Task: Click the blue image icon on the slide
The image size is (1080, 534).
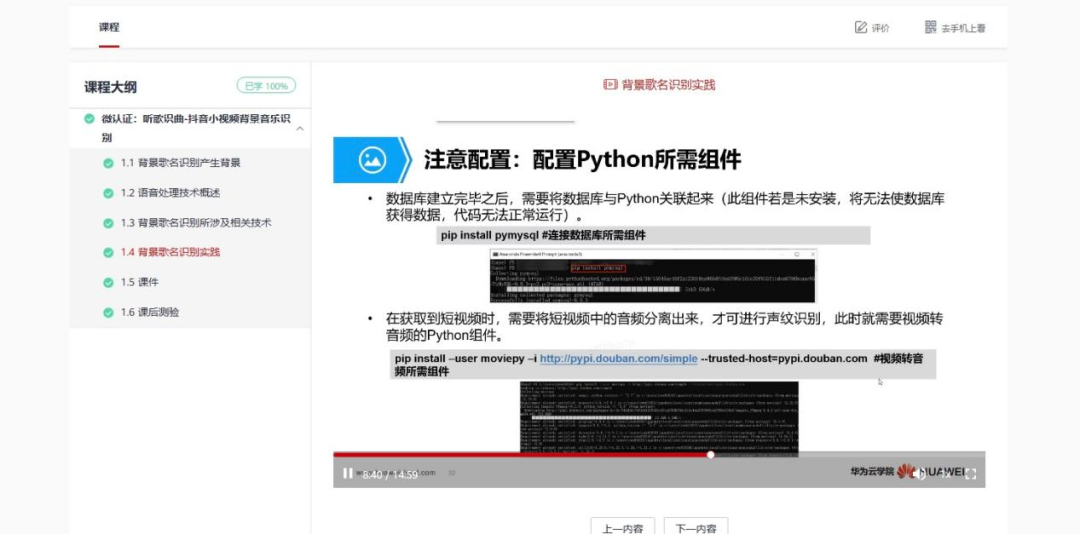Action: (373, 160)
